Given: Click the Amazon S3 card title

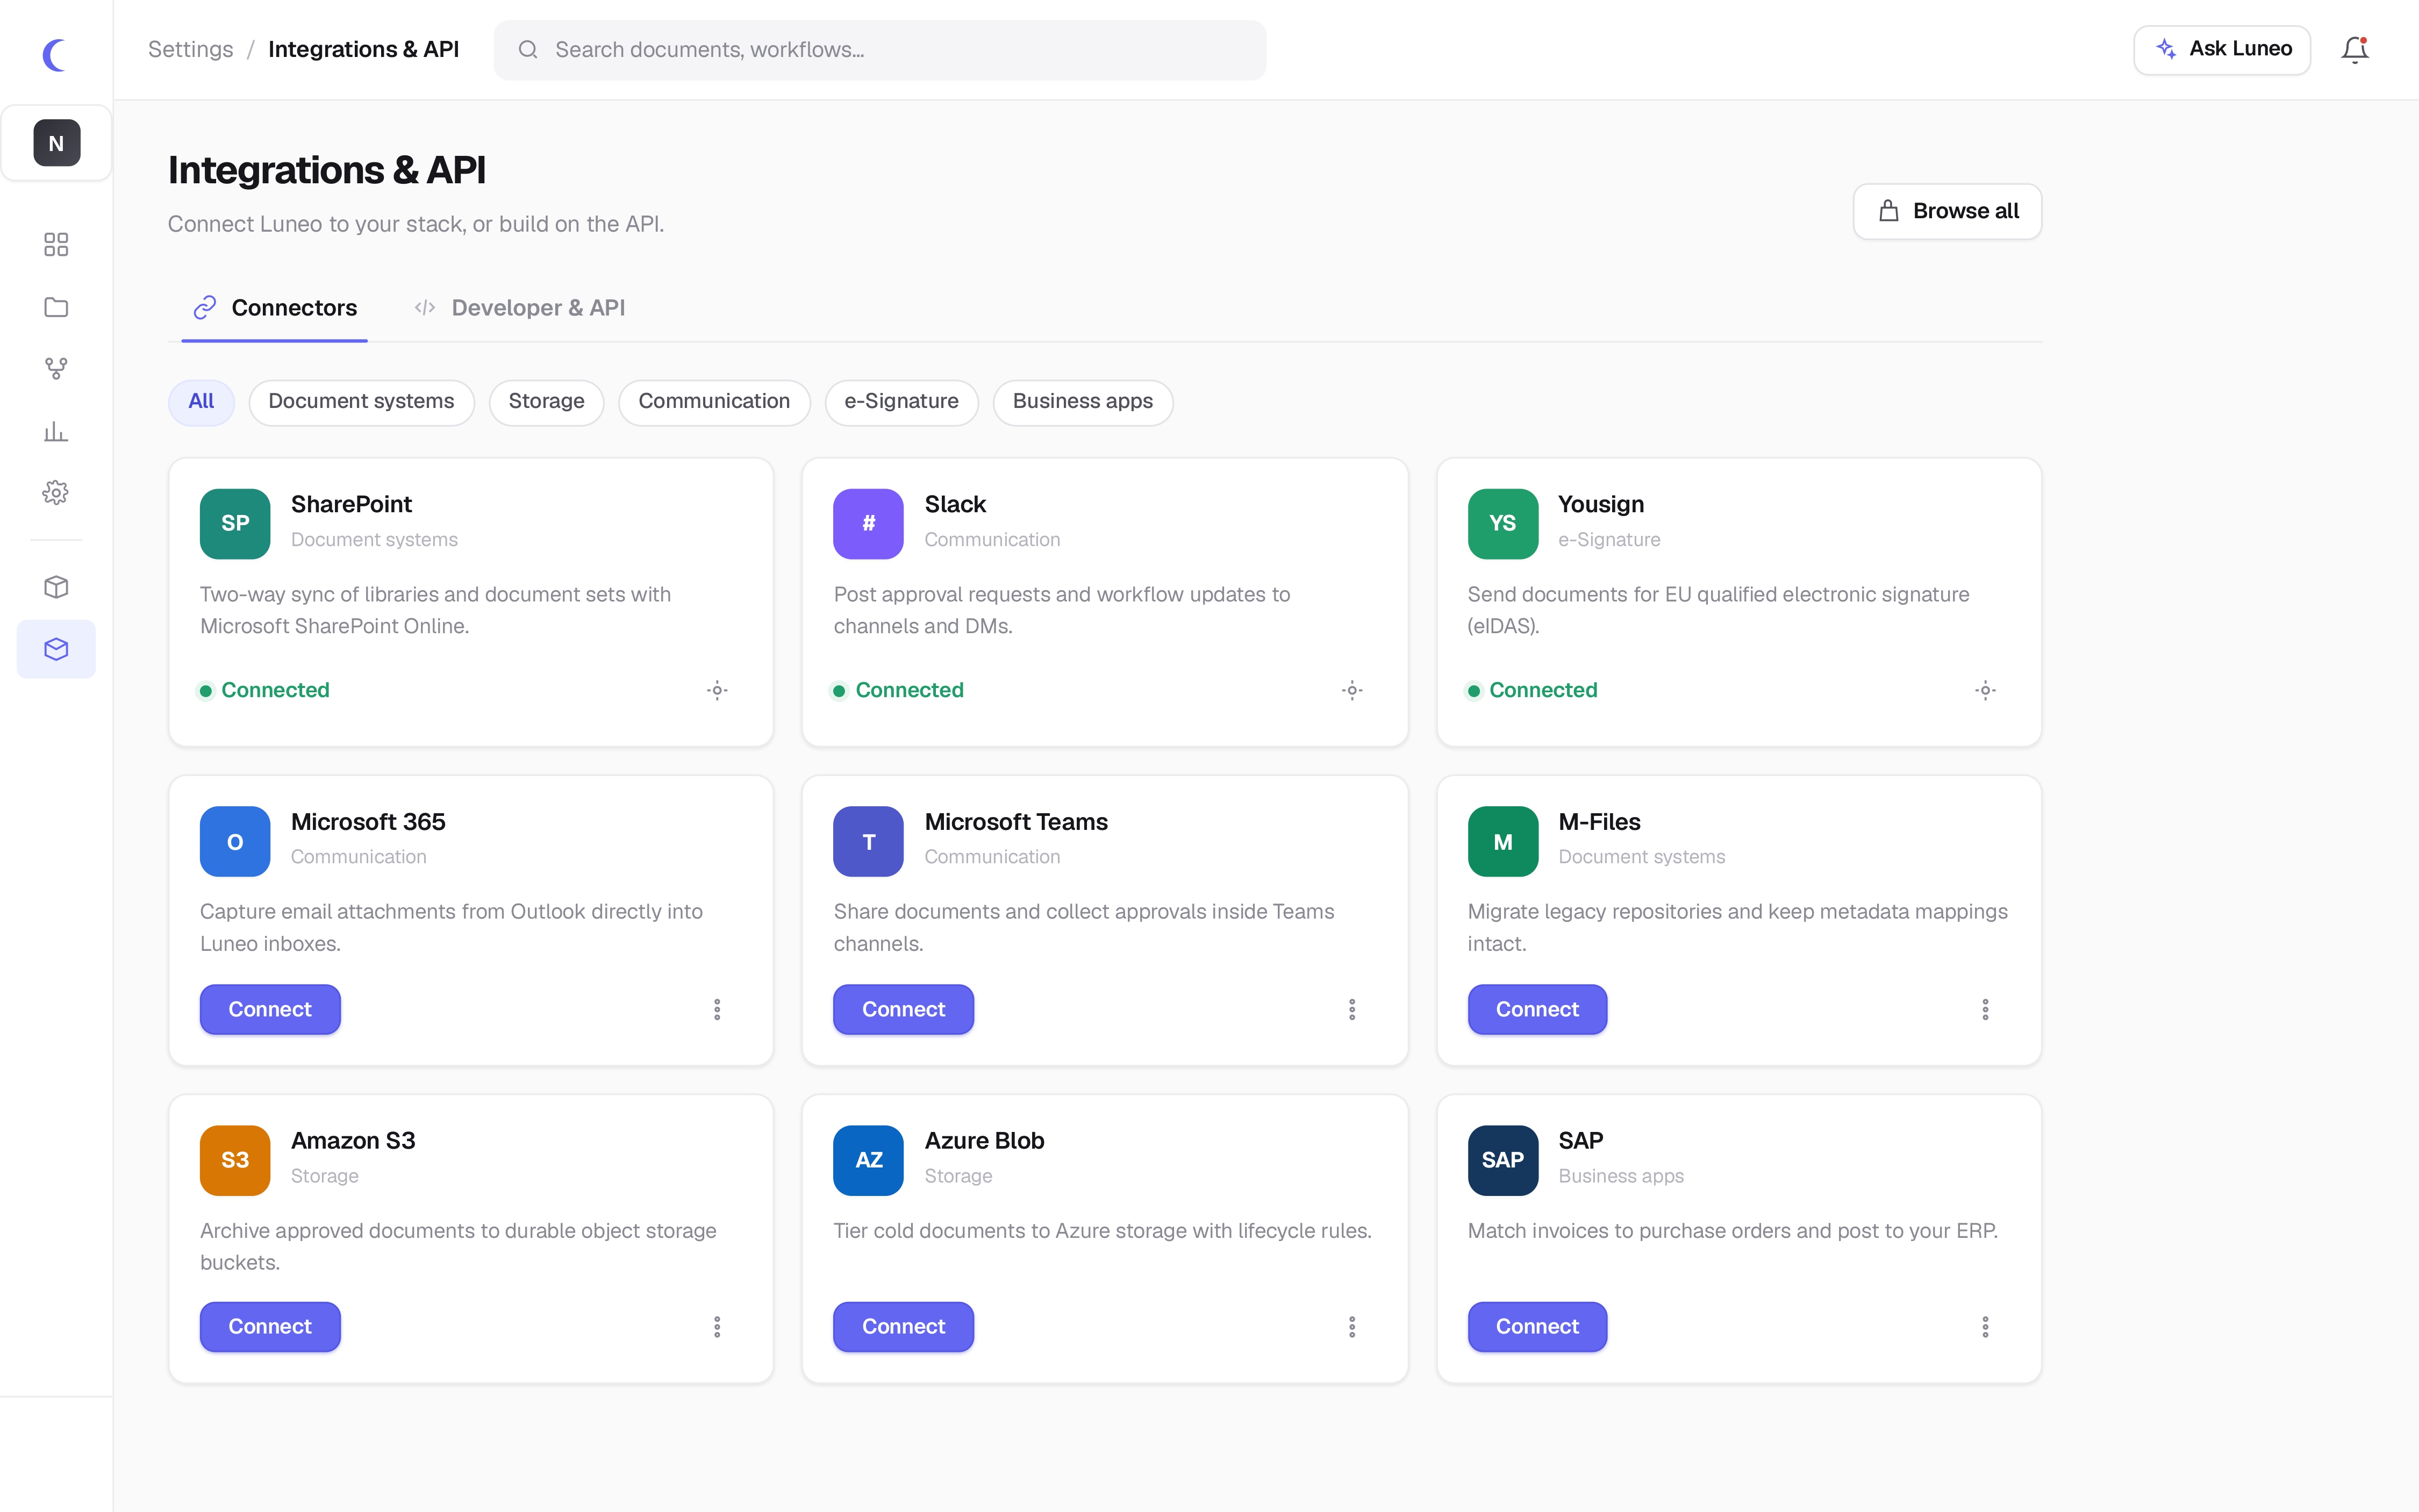Looking at the screenshot, I should [x=353, y=1141].
